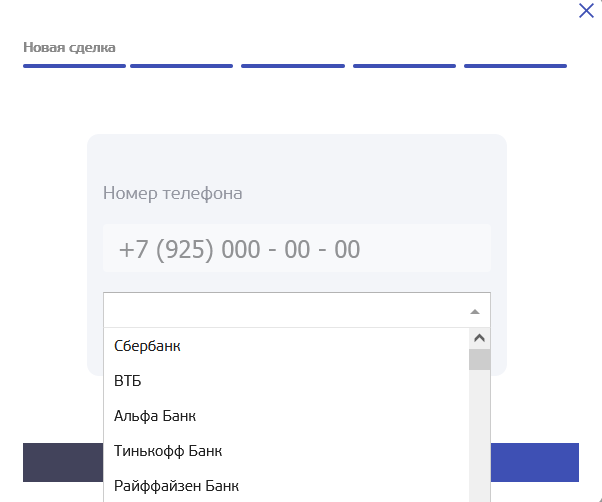Click the dropdown list scrollbar thumb
The image size is (602, 502).
coord(480,360)
